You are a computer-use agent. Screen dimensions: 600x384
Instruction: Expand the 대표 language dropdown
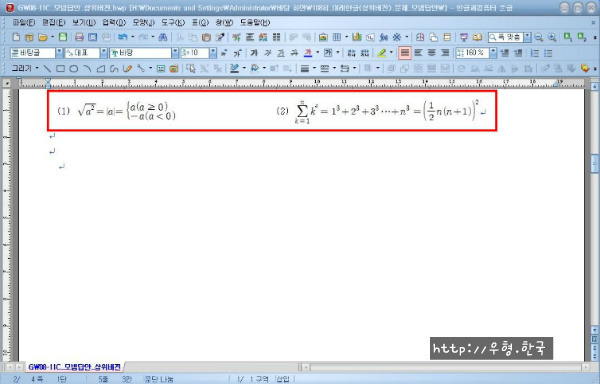click(104, 53)
